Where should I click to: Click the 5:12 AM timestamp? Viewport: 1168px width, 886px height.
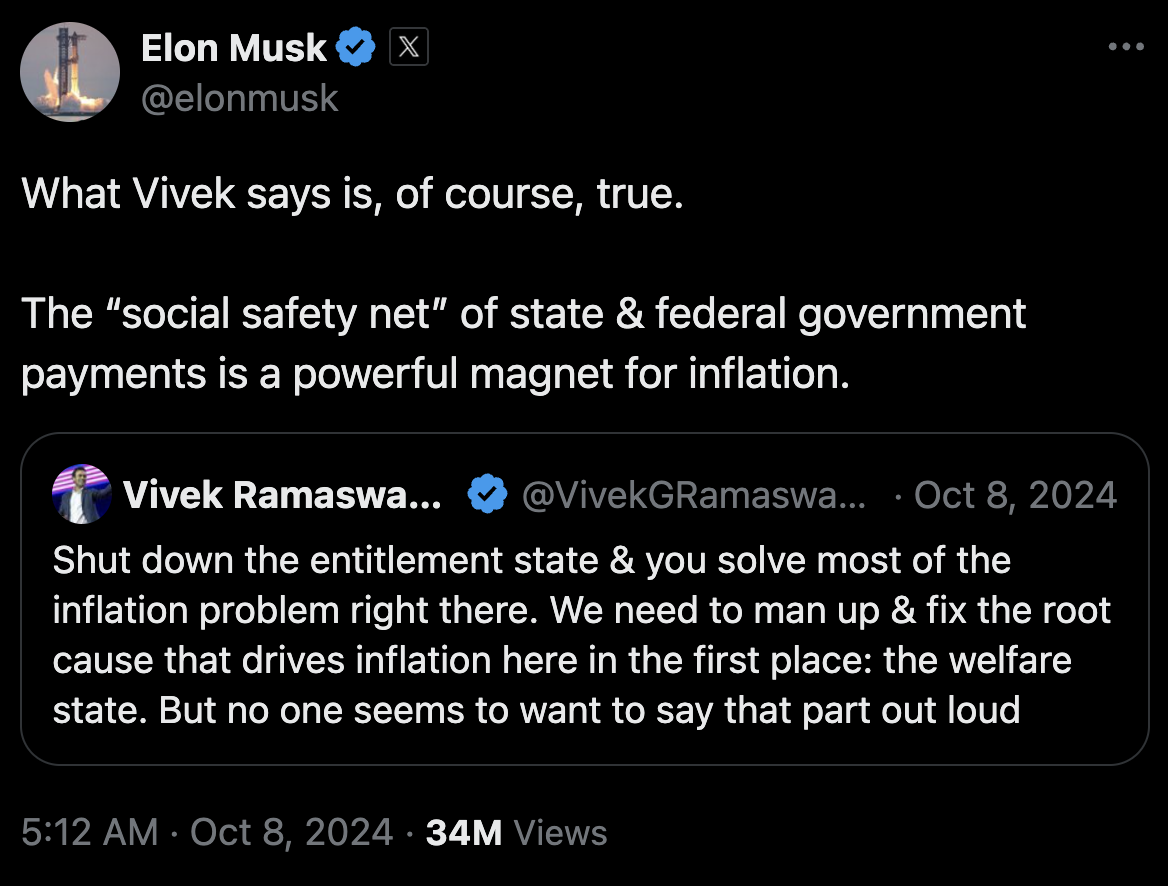pos(90,832)
